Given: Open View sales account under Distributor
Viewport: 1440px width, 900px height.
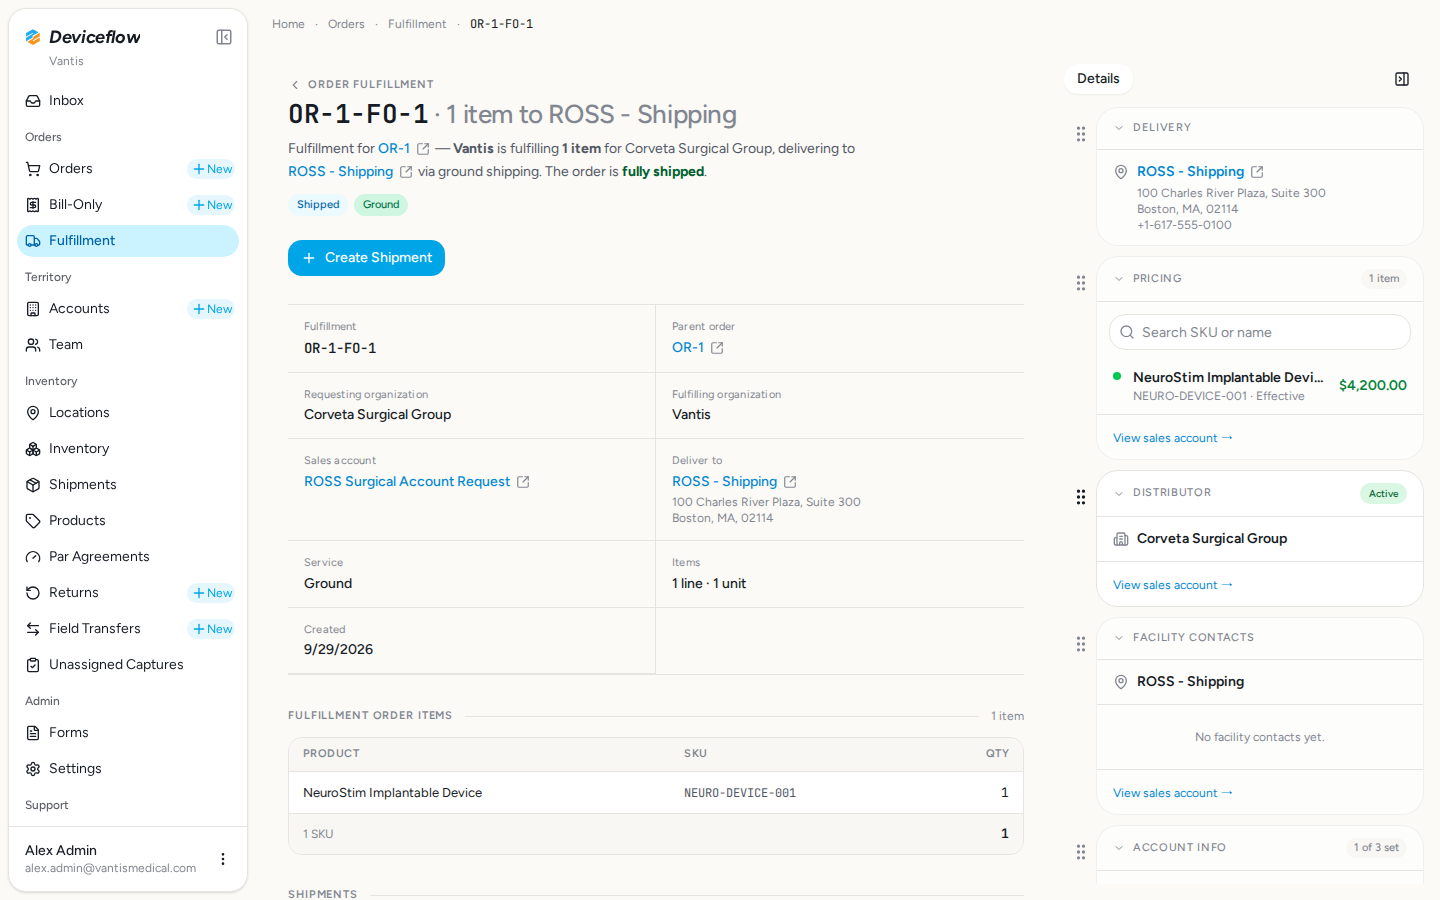Looking at the screenshot, I should pyautogui.click(x=1173, y=585).
